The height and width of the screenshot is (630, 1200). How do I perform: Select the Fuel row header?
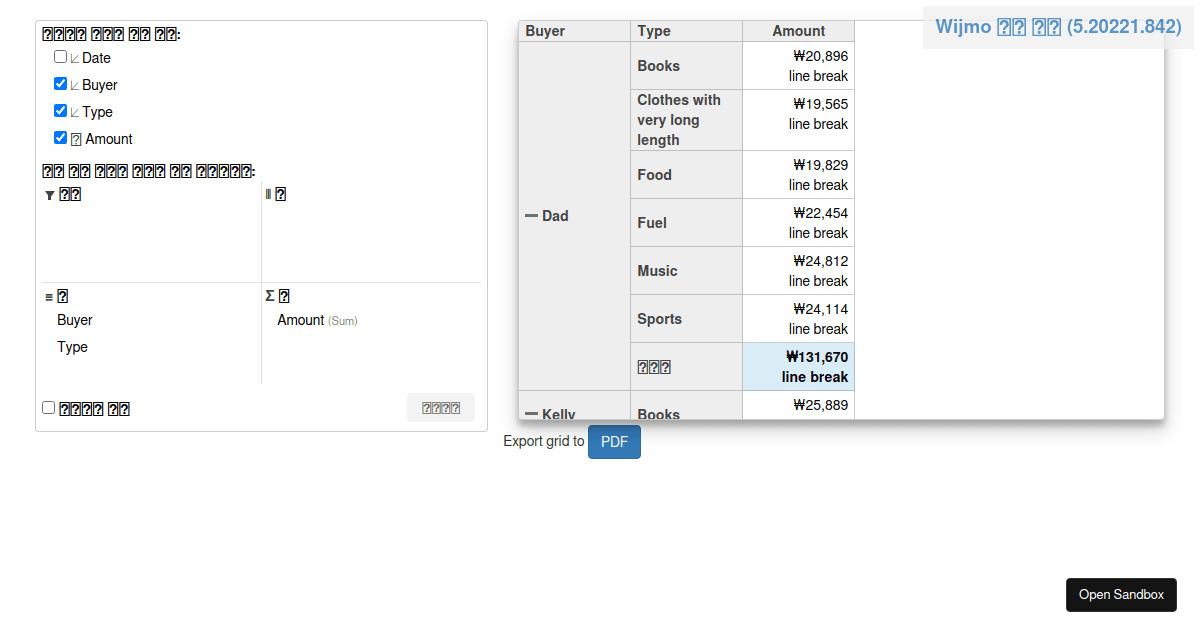tap(687, 223)
